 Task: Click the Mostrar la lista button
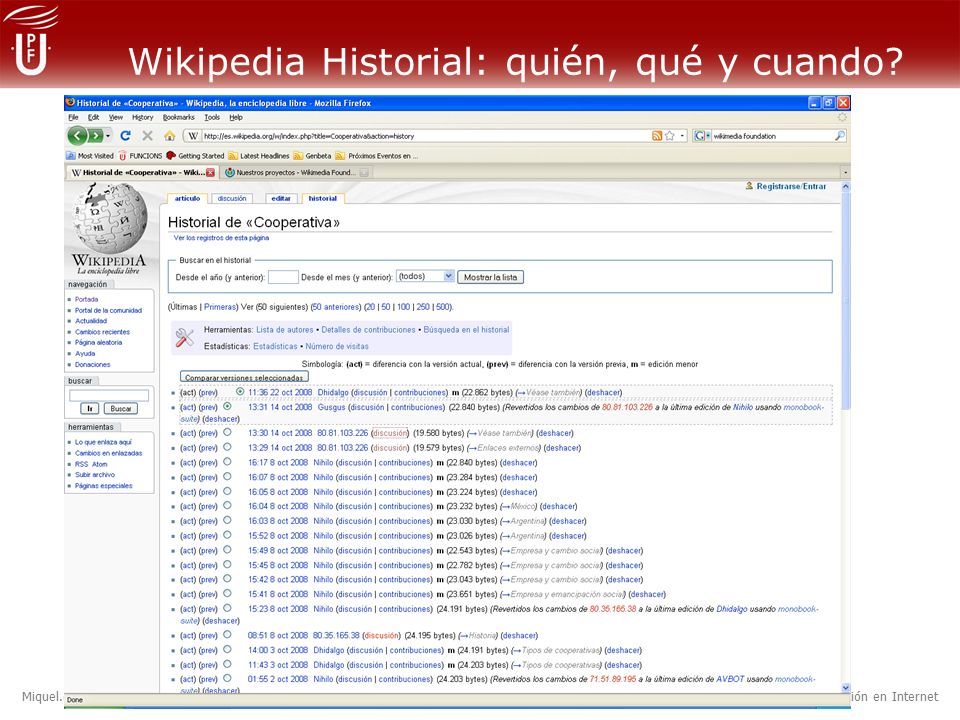tap(490, 277)
